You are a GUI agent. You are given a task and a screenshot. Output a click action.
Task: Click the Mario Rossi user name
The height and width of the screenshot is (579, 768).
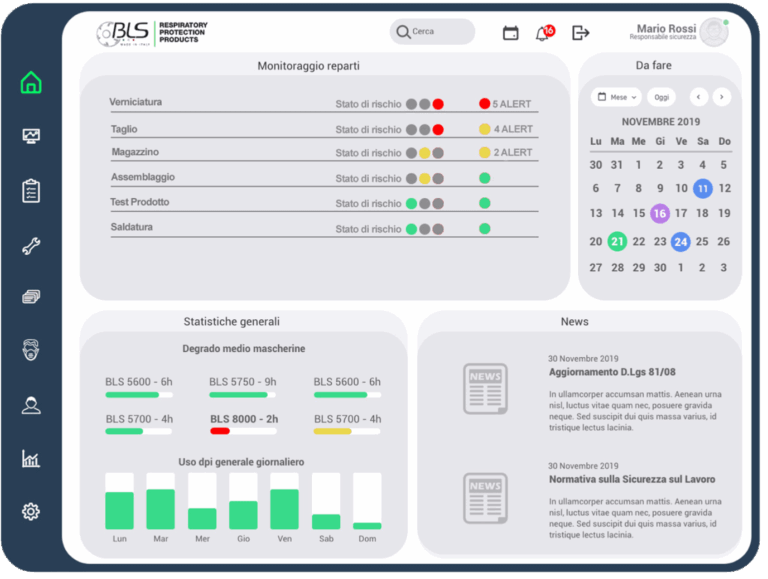[x=666, y=28]
